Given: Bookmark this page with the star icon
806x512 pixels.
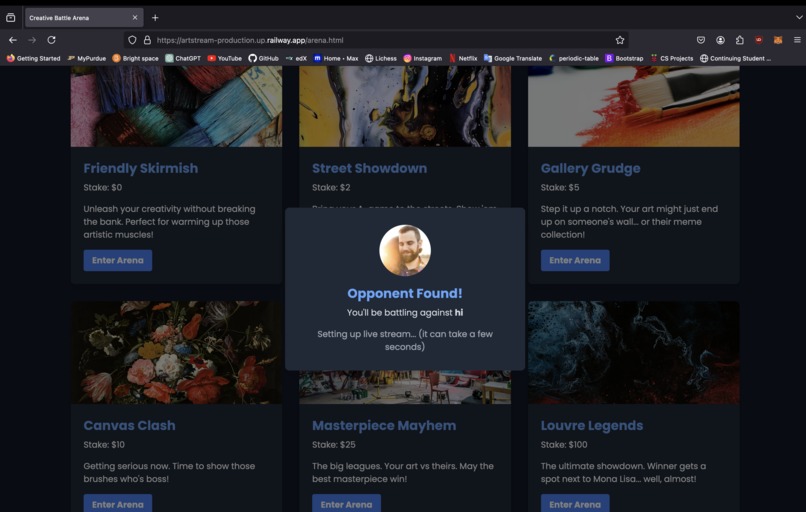Looking at the screenshot, I should [620, 40].
